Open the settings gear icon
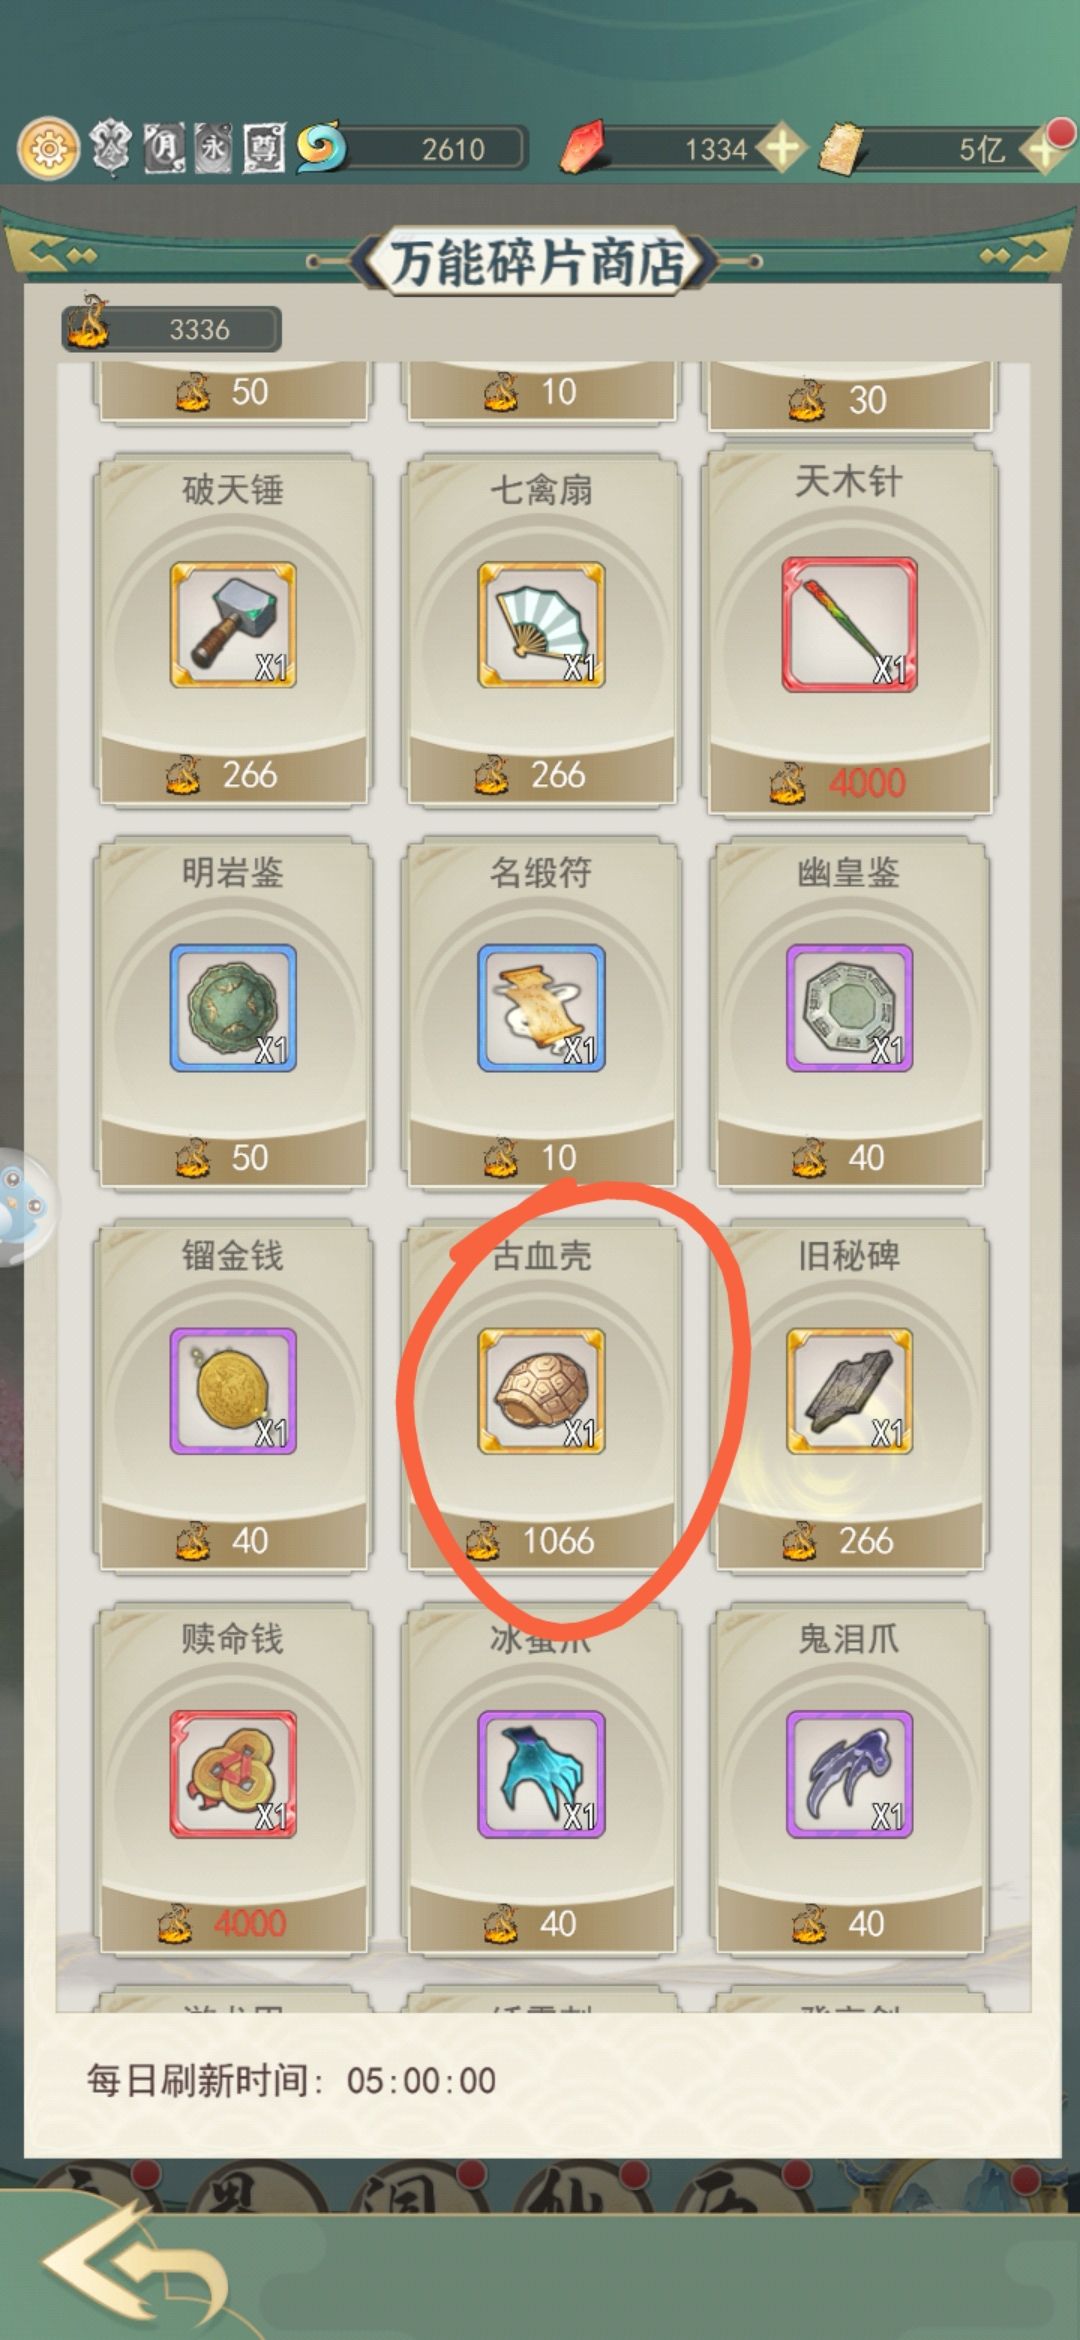The width and height of the screenshot is (1080, 2340). point(48,150)
